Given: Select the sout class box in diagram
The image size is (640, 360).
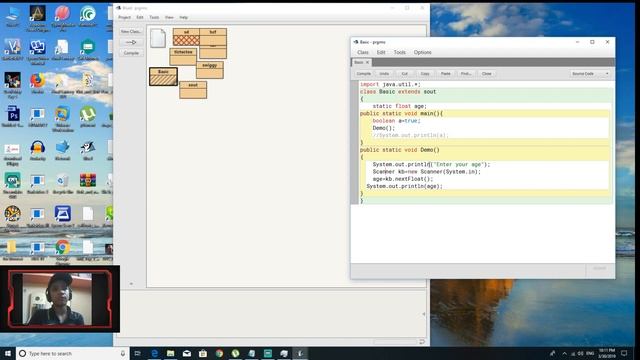Looking at the screenshot, I should click(x=193, y=90).
